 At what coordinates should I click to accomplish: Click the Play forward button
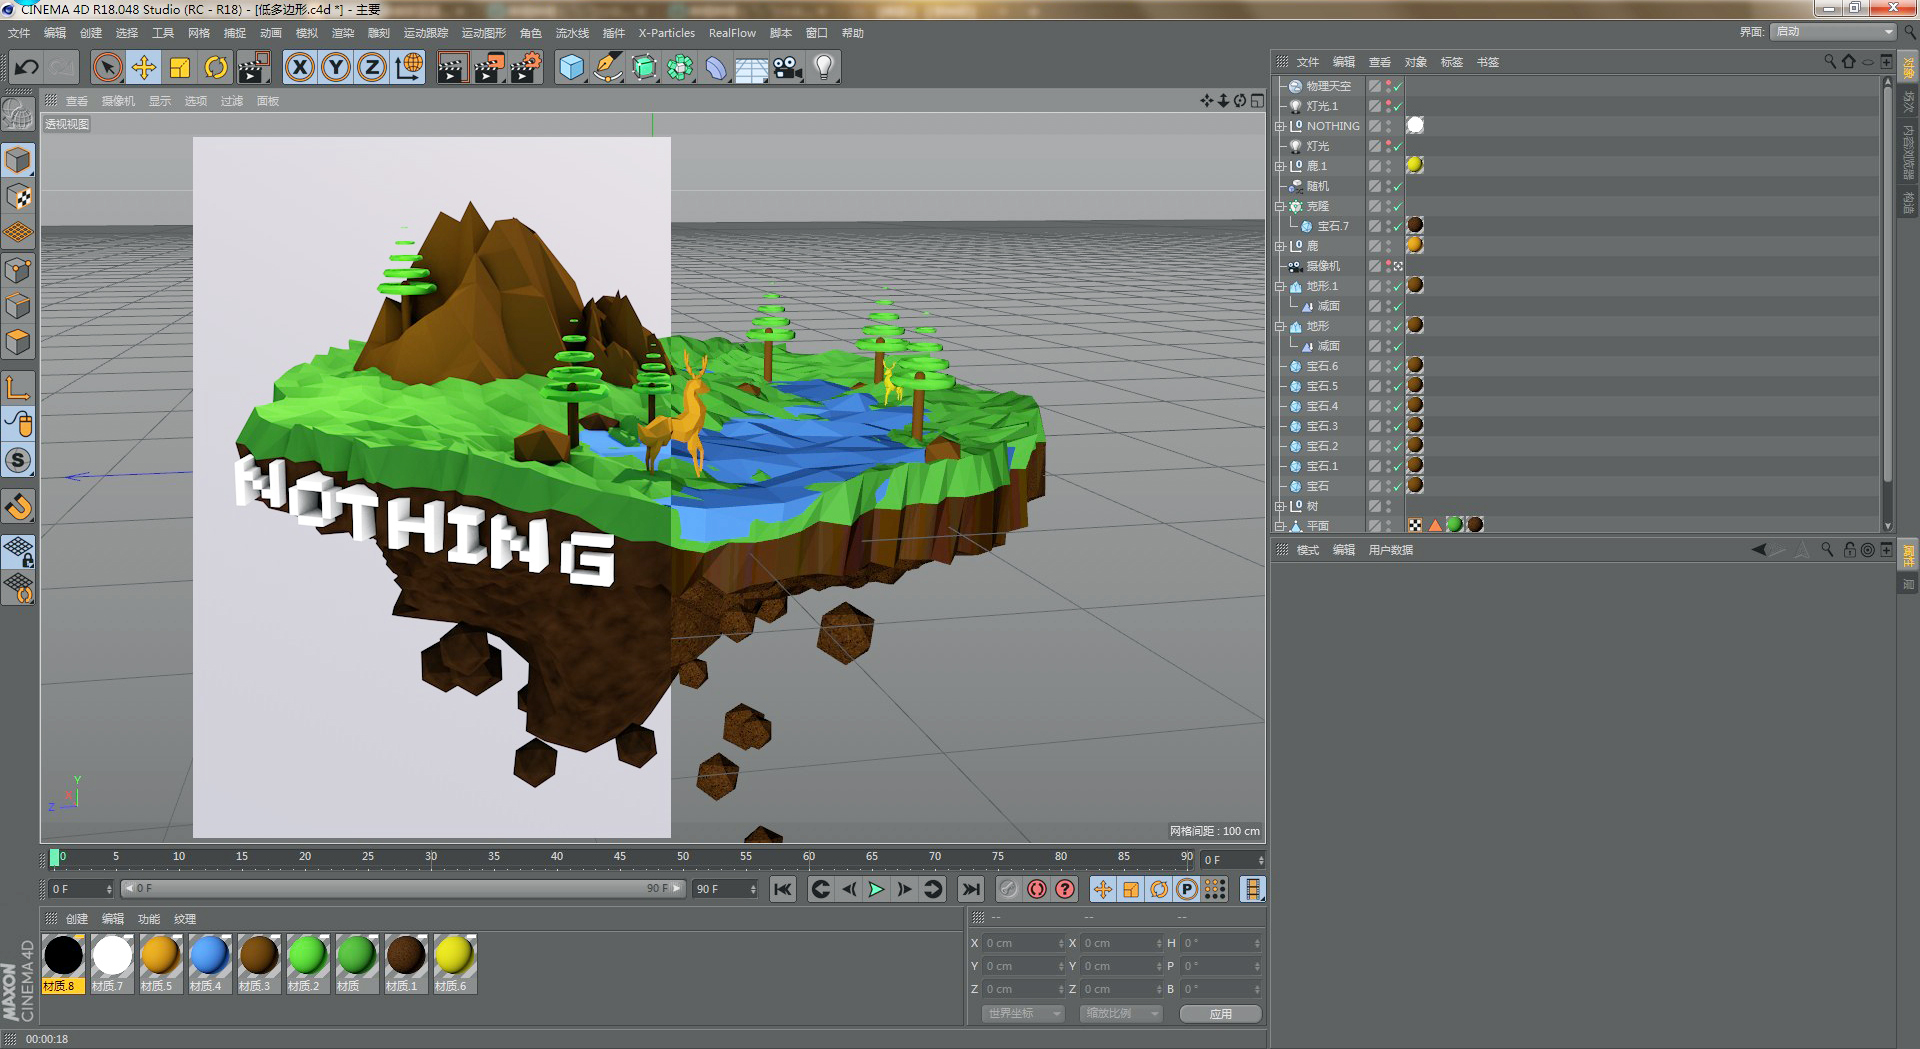[876, 889]
